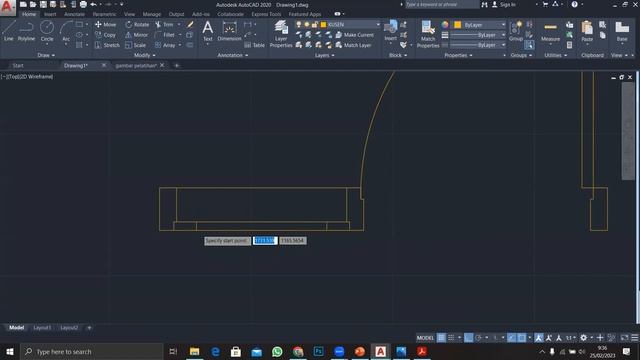This screenshot has height=360, width=640.
Task: Click the Plot printer icon in quick access toolbar
Action: (83, 4)
